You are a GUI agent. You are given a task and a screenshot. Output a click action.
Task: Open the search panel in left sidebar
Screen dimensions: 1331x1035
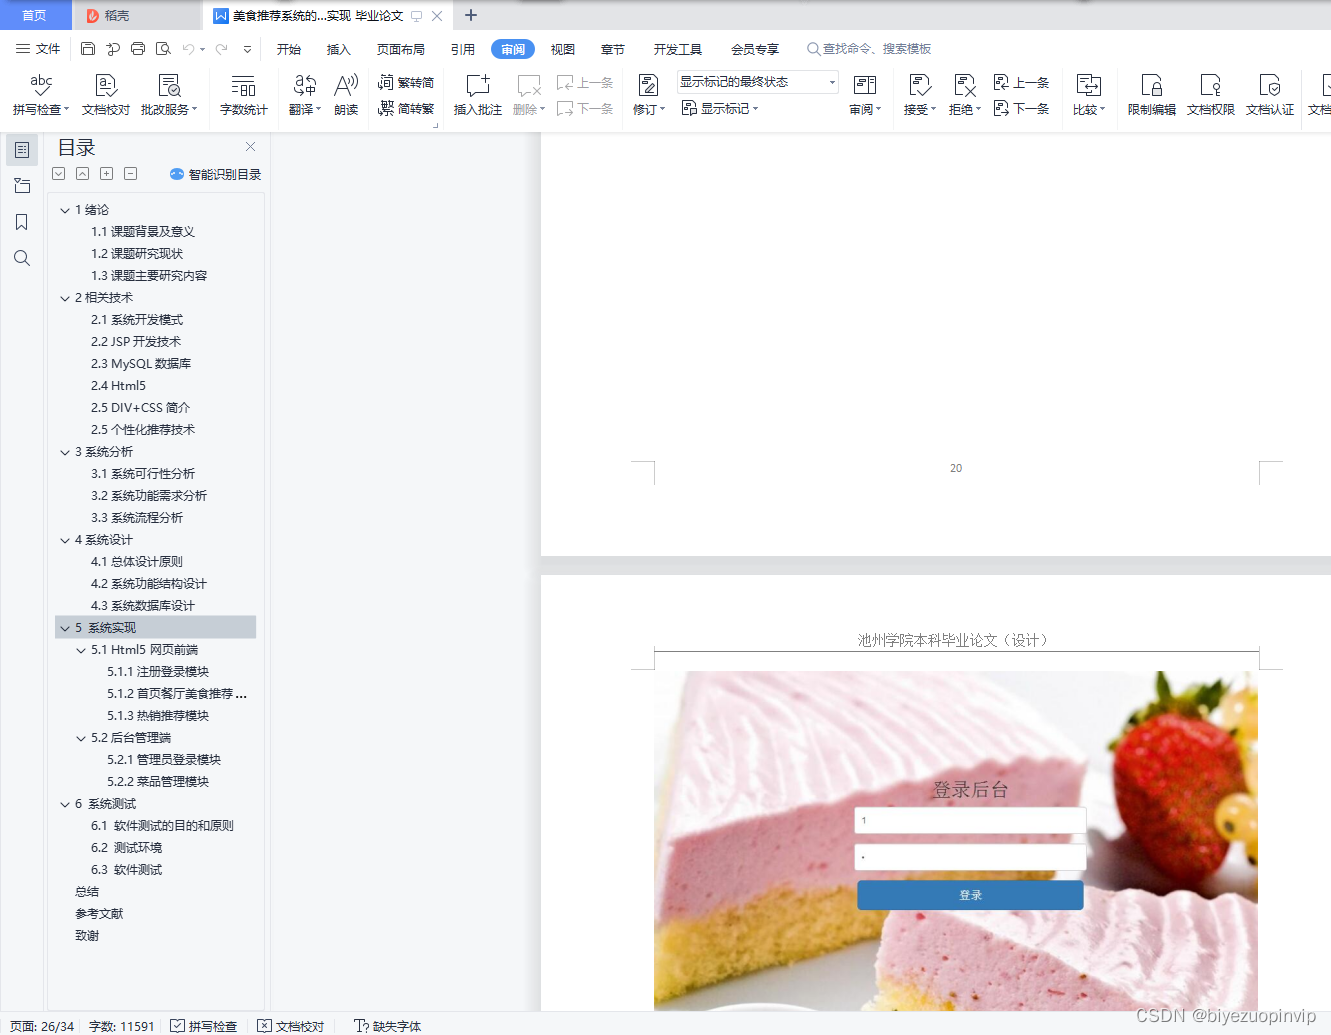[x=21, y=258]
